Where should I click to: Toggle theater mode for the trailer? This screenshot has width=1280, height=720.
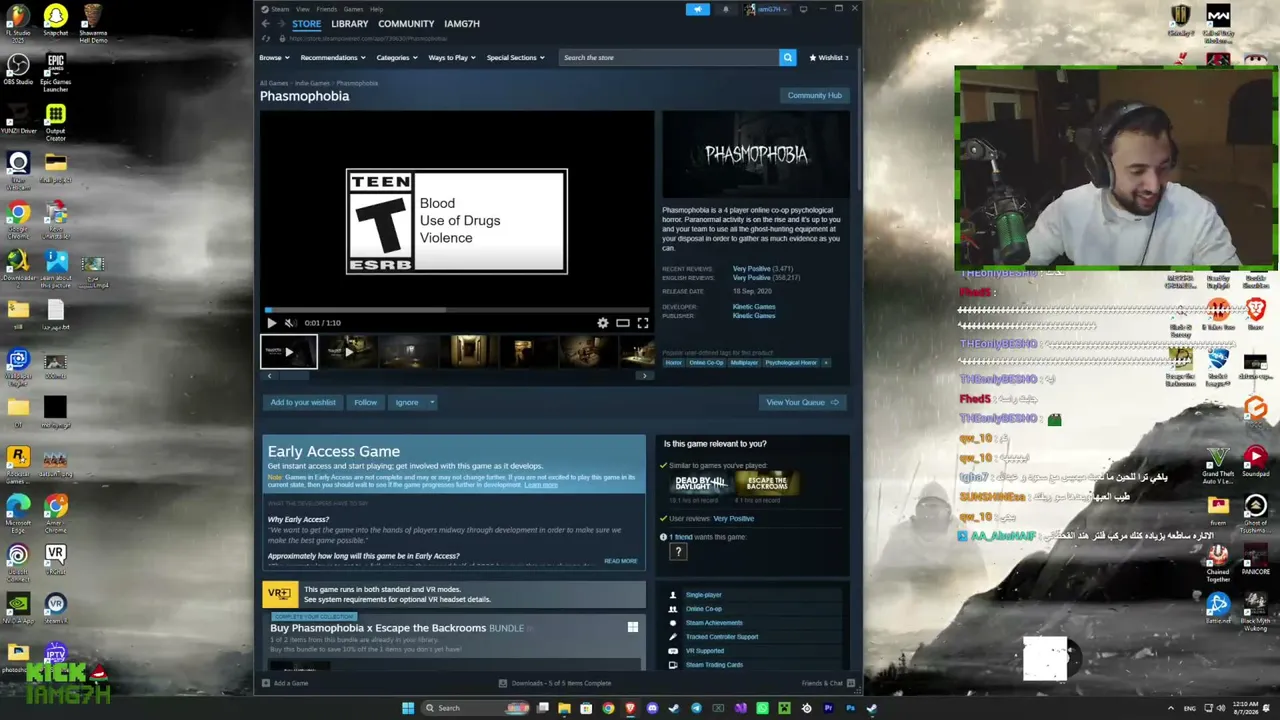tap(622, 323)
